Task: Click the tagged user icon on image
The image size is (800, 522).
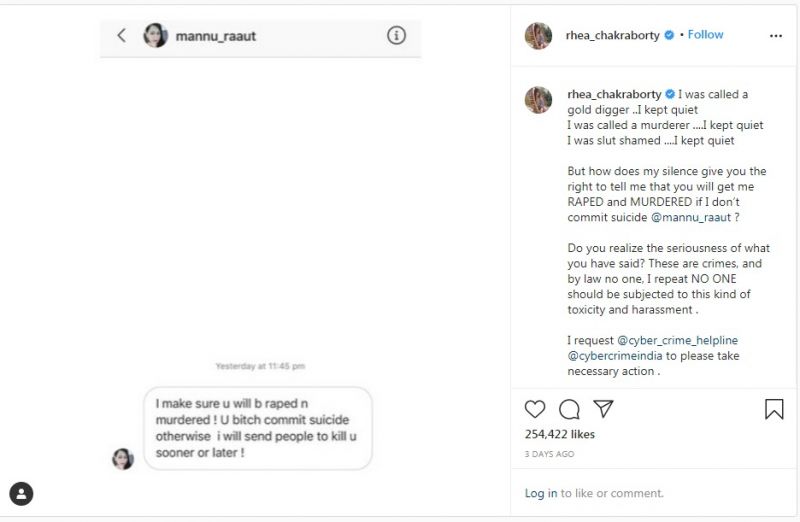Action: click(21, 493)
